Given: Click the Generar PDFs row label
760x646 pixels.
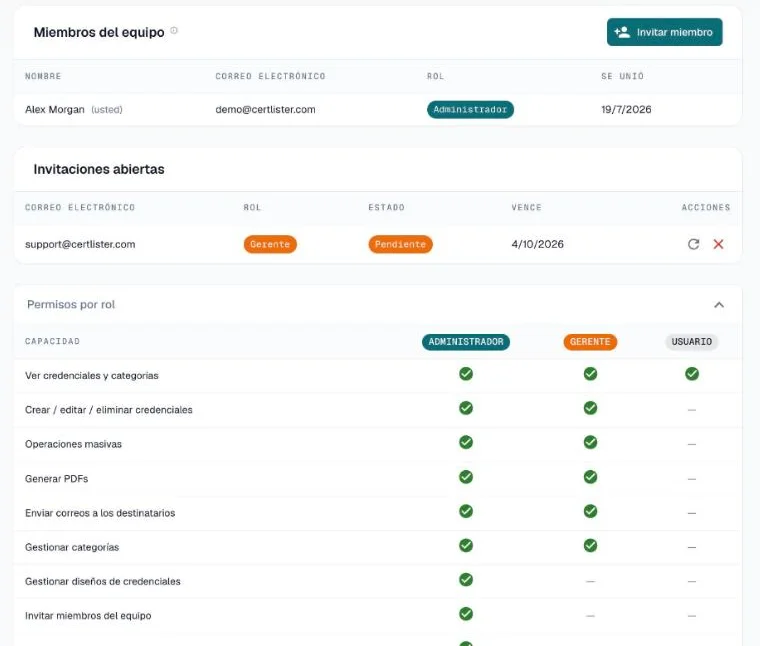Looking at the screenshot, I should (x=56, y=479).
